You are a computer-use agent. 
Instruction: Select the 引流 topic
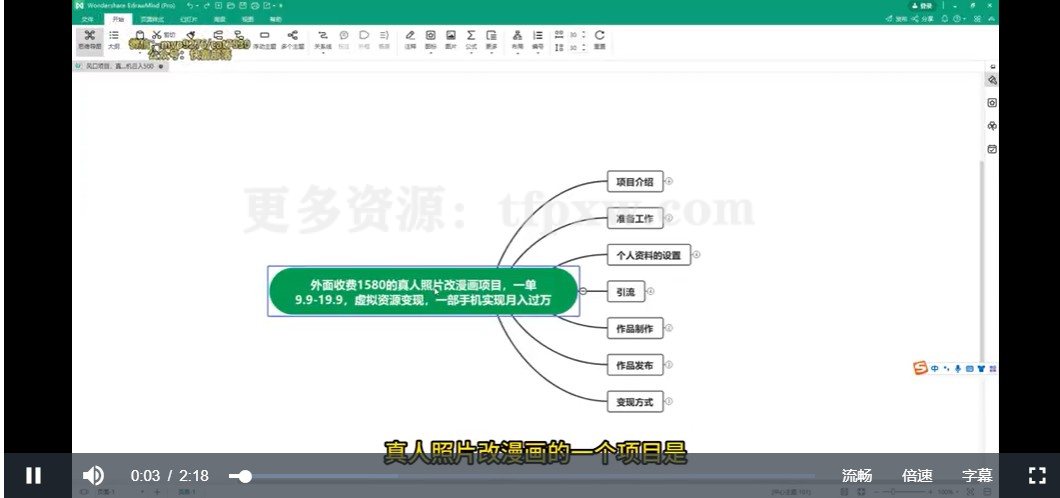pyautogui.click(x=625, y=292)
